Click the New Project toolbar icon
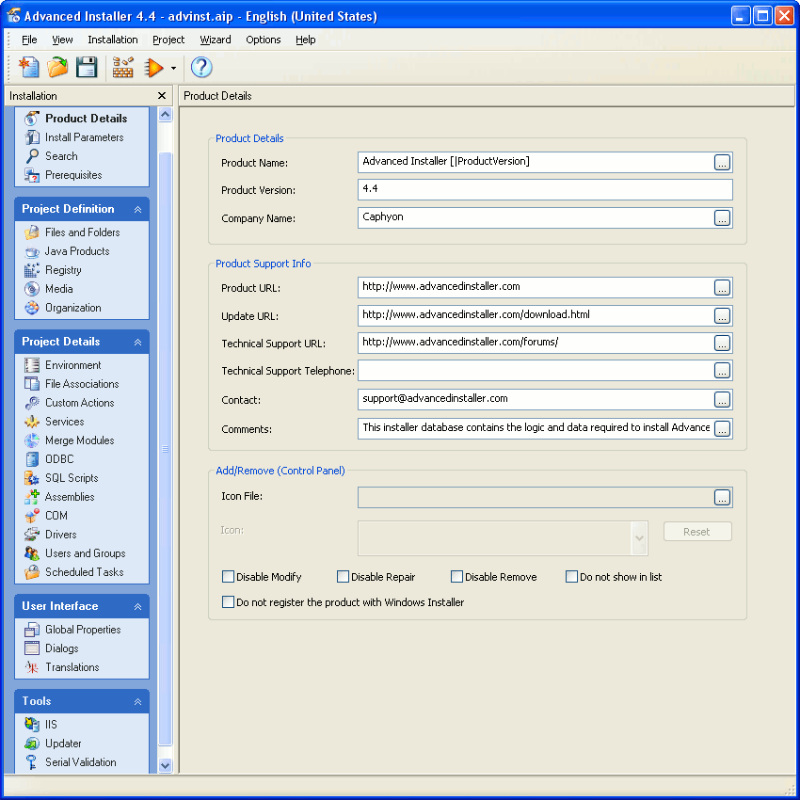Image resolution: width=800 pixels, height=800 pixels. tap(29, 67)
